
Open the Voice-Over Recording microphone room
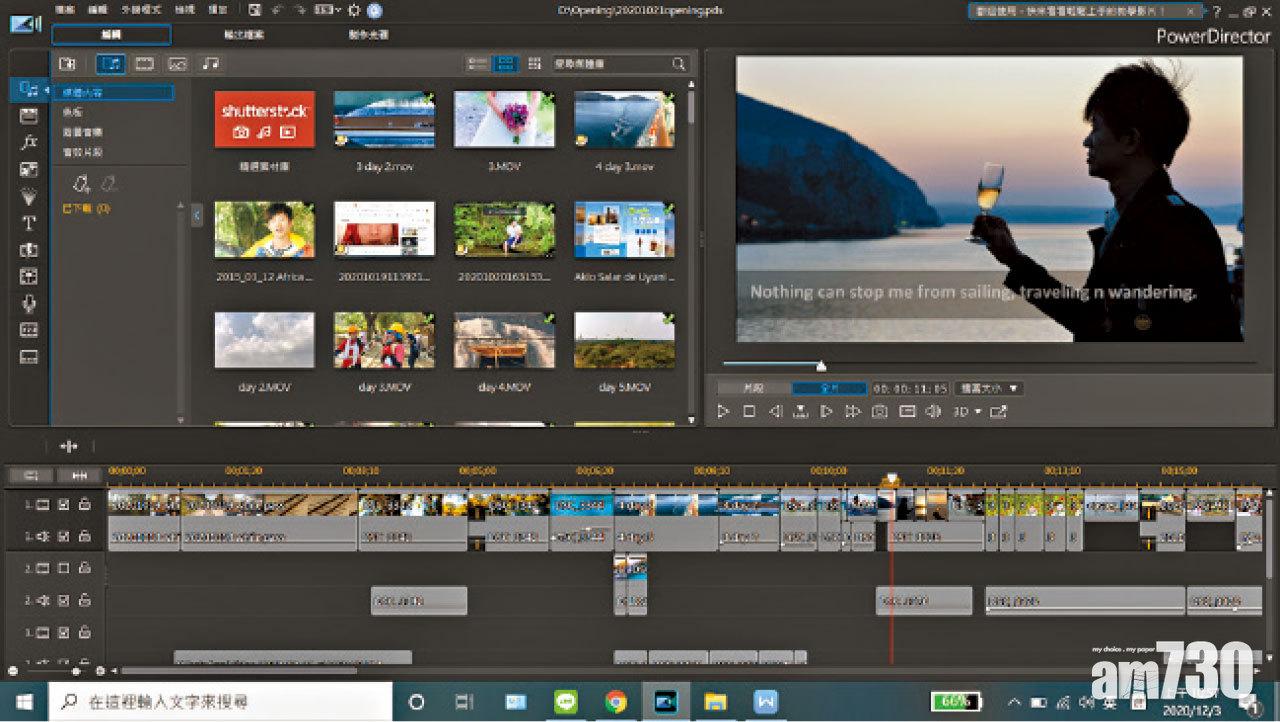coord(29,304)
